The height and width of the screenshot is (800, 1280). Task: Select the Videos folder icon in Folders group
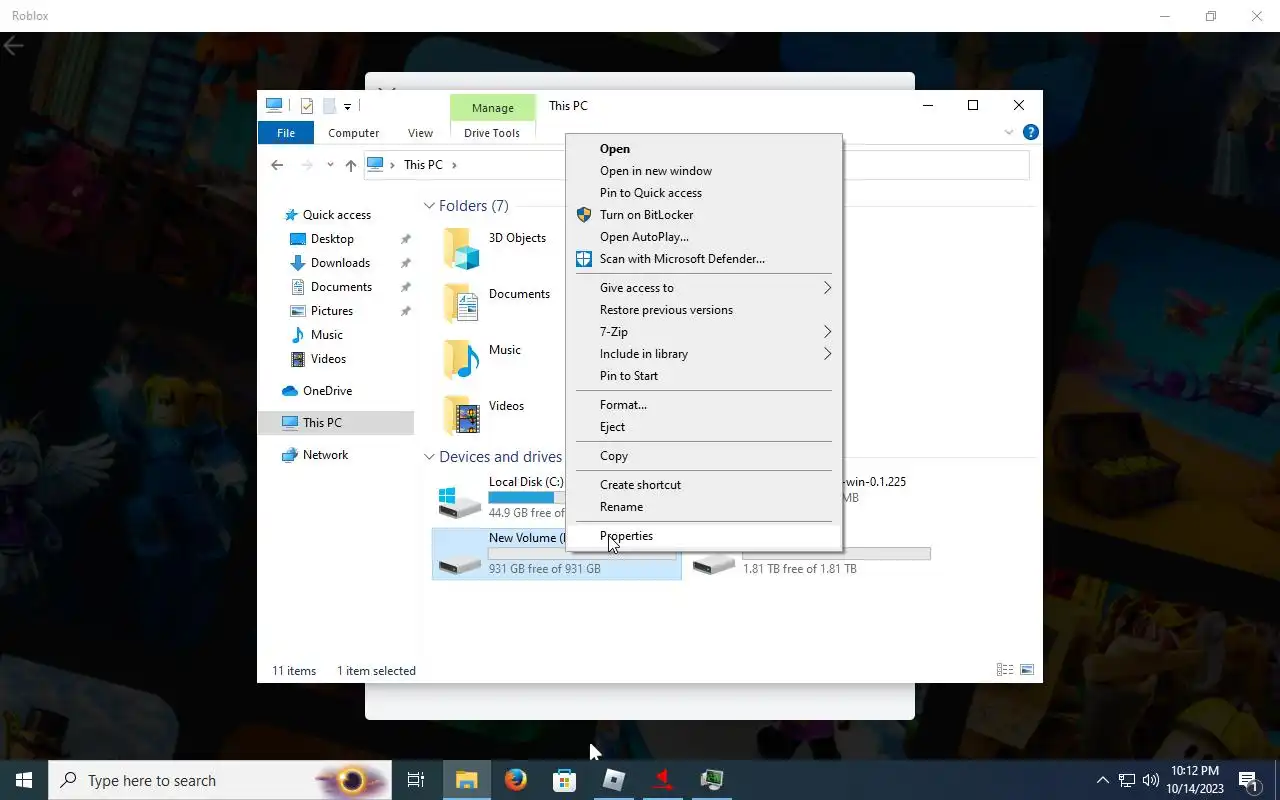tap(461, 416)
